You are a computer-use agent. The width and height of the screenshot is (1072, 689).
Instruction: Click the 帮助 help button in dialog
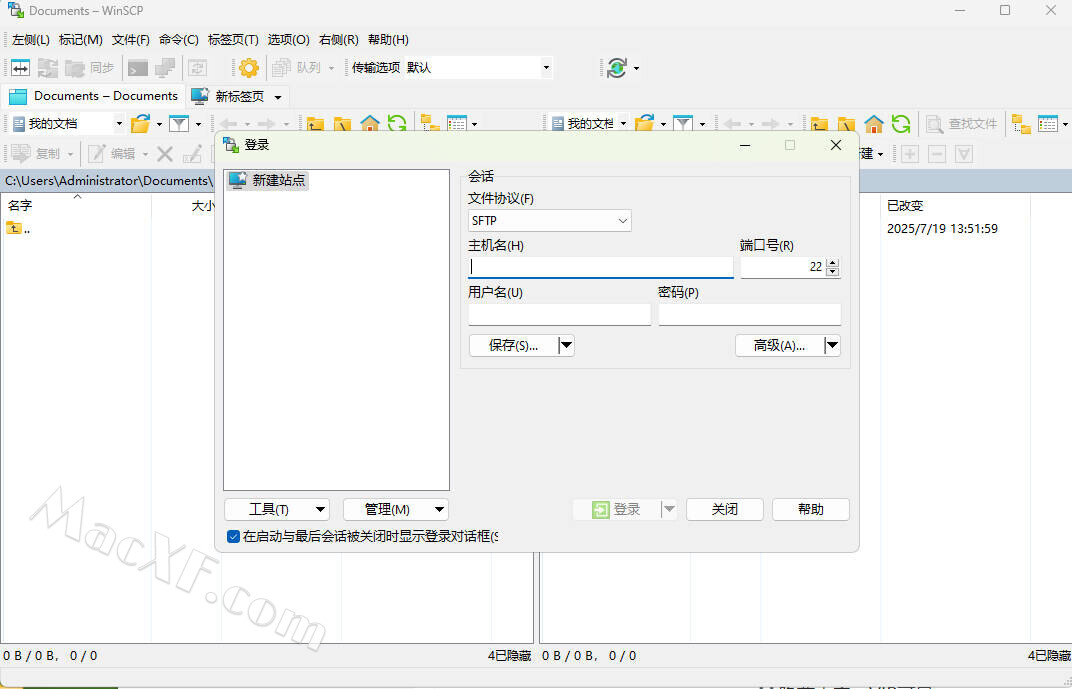click(811, 509)
